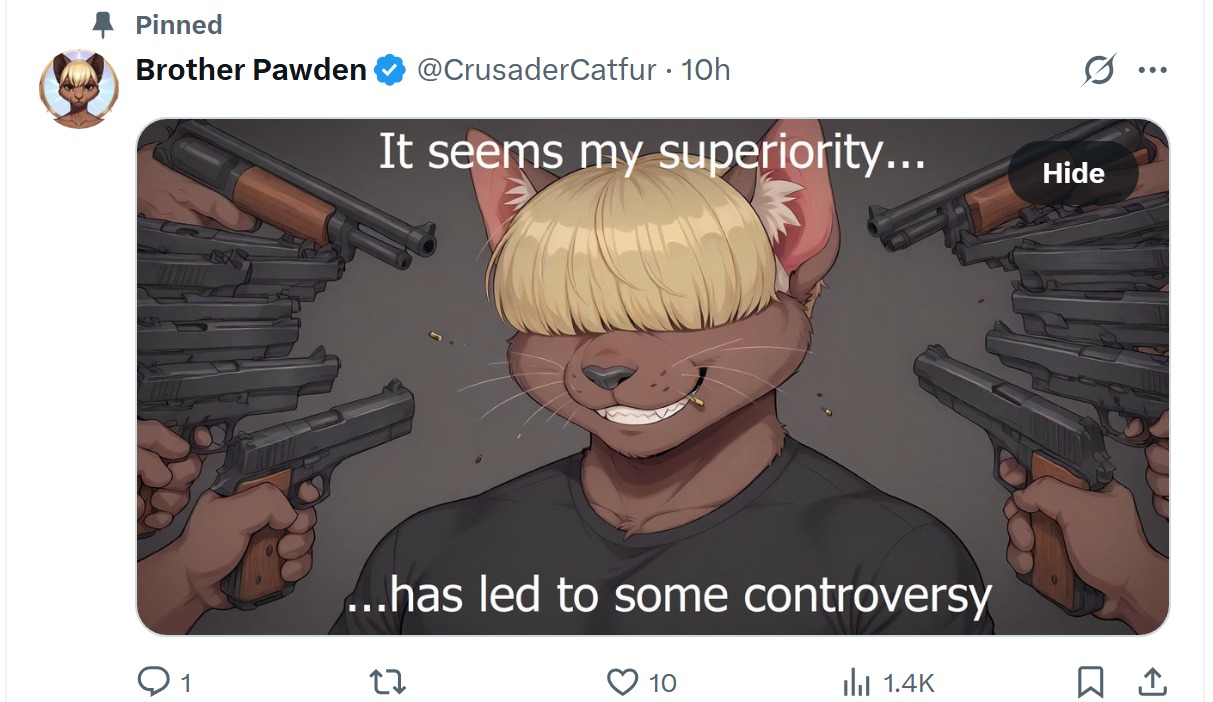1213x702 pixels.
Task: Click the Grok explain-post icon
Action: point(1099,70)
